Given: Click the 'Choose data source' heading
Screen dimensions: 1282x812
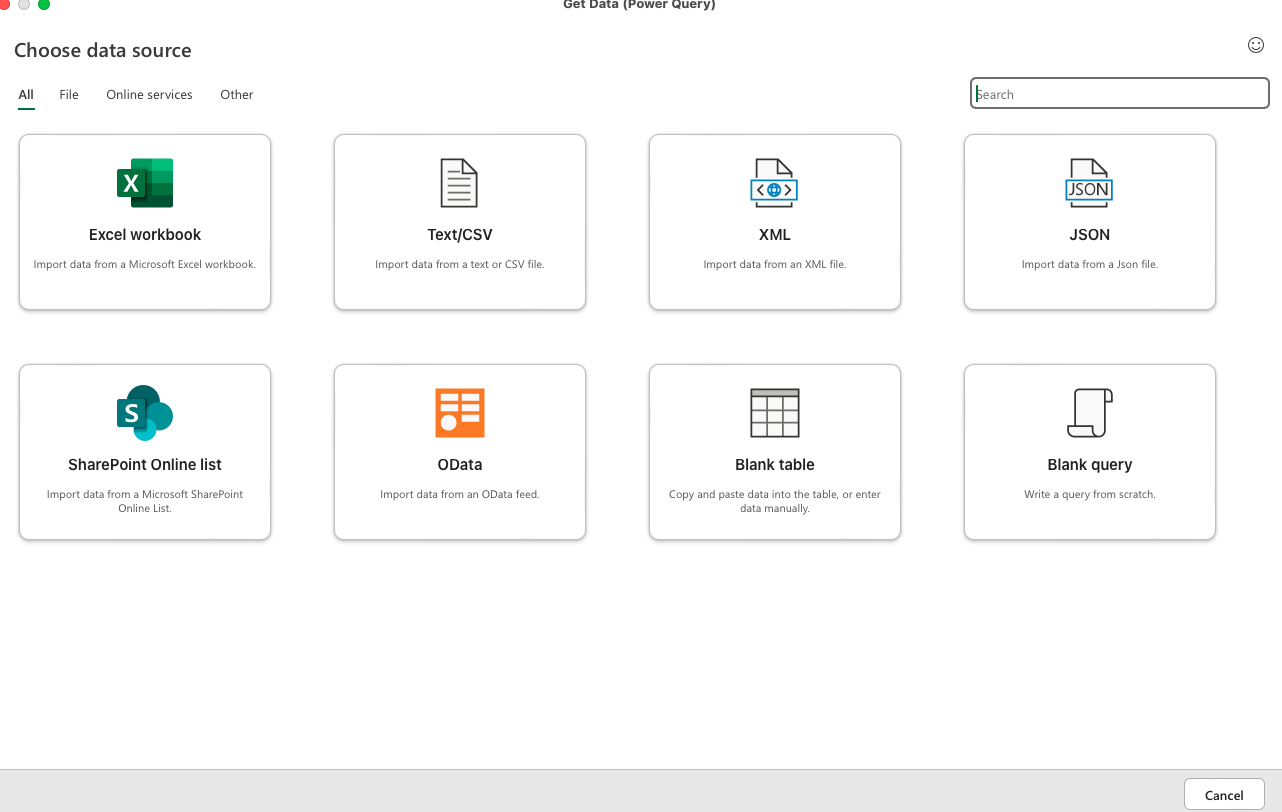Looking at the screenshot, I should (x=103, y=50).
